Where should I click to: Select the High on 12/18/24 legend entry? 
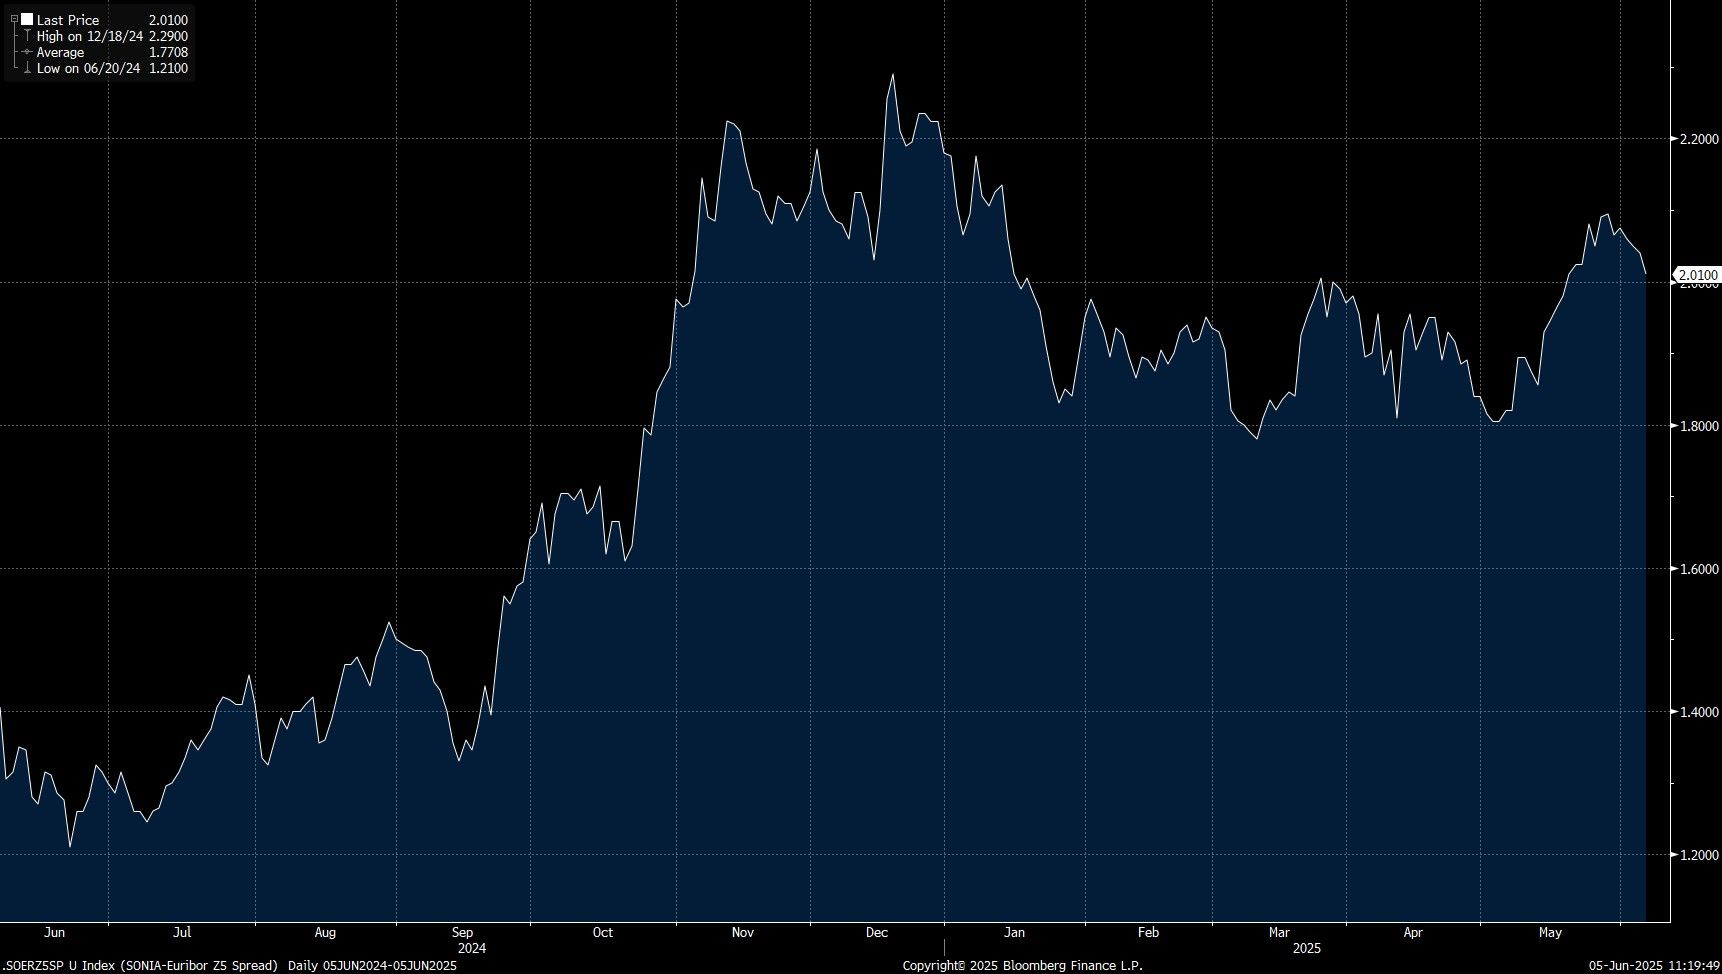pos(90,36)
